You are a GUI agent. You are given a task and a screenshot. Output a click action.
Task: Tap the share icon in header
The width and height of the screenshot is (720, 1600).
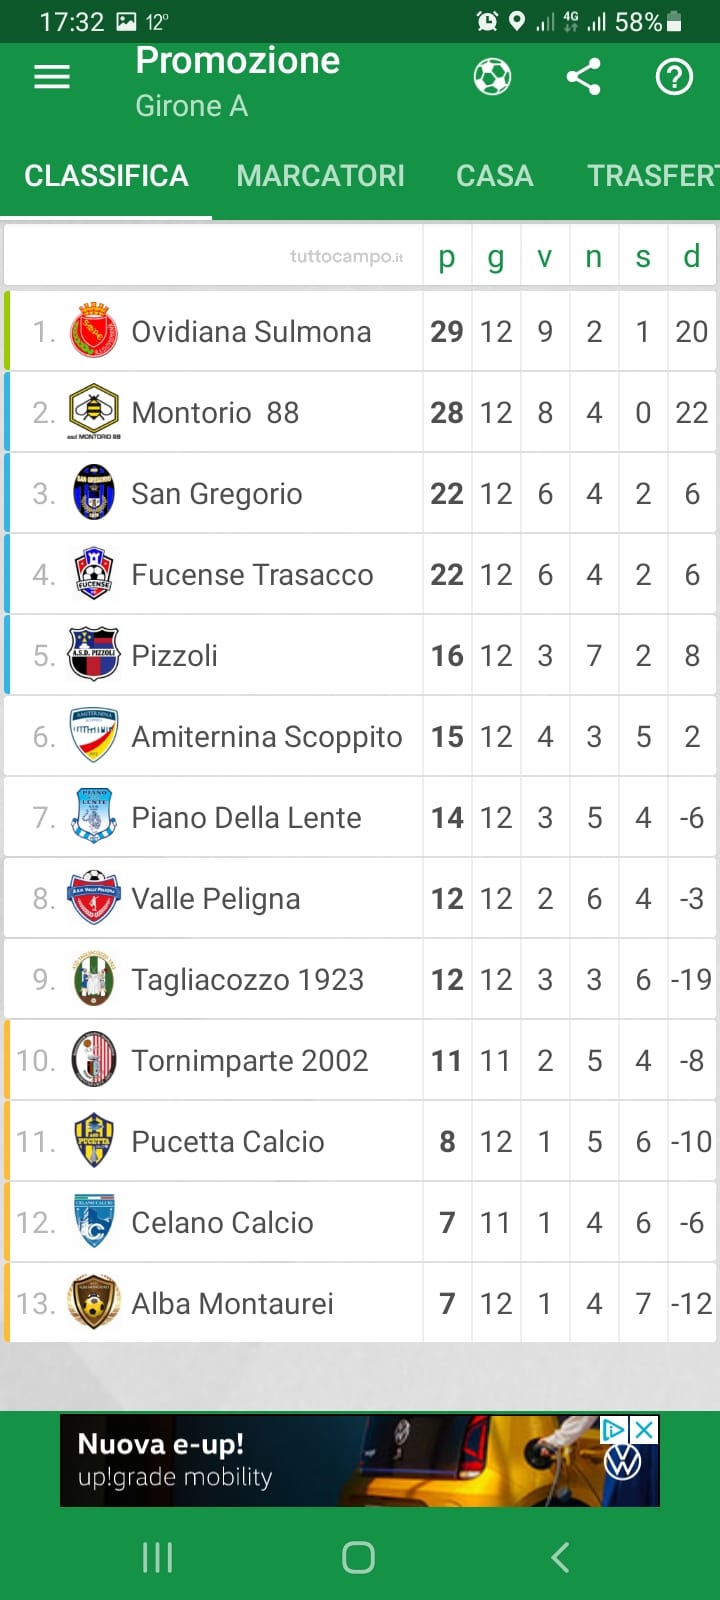coord(583,77)
